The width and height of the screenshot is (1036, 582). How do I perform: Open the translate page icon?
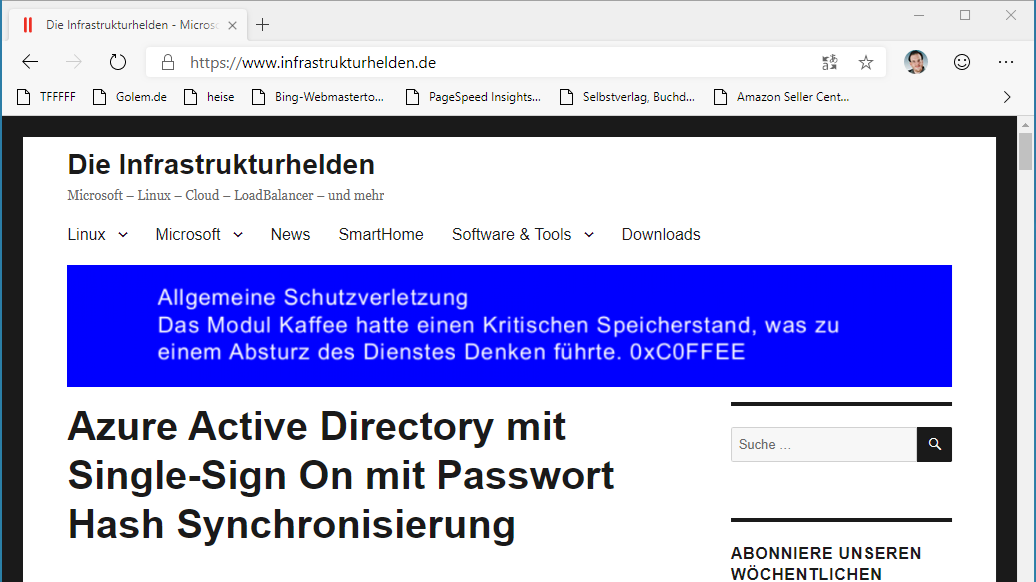pos(830,62)
